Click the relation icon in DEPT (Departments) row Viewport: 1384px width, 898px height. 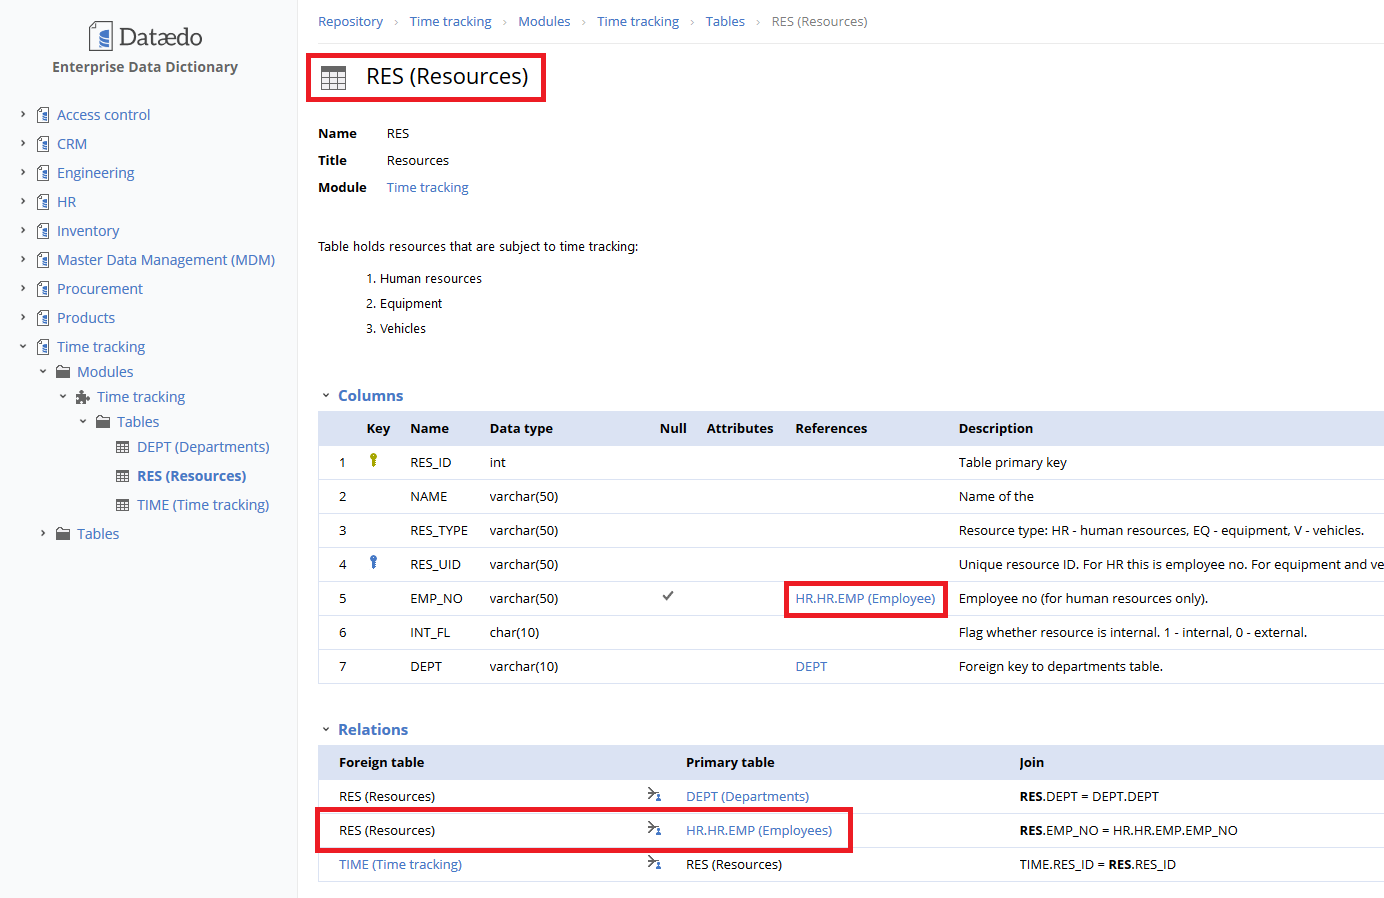654,795
